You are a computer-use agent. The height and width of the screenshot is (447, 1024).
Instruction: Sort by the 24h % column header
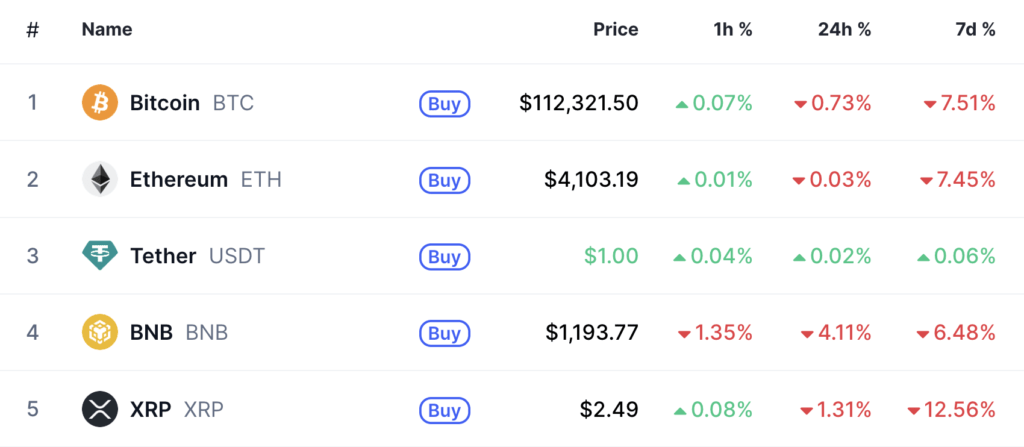[x=844, y=29]
